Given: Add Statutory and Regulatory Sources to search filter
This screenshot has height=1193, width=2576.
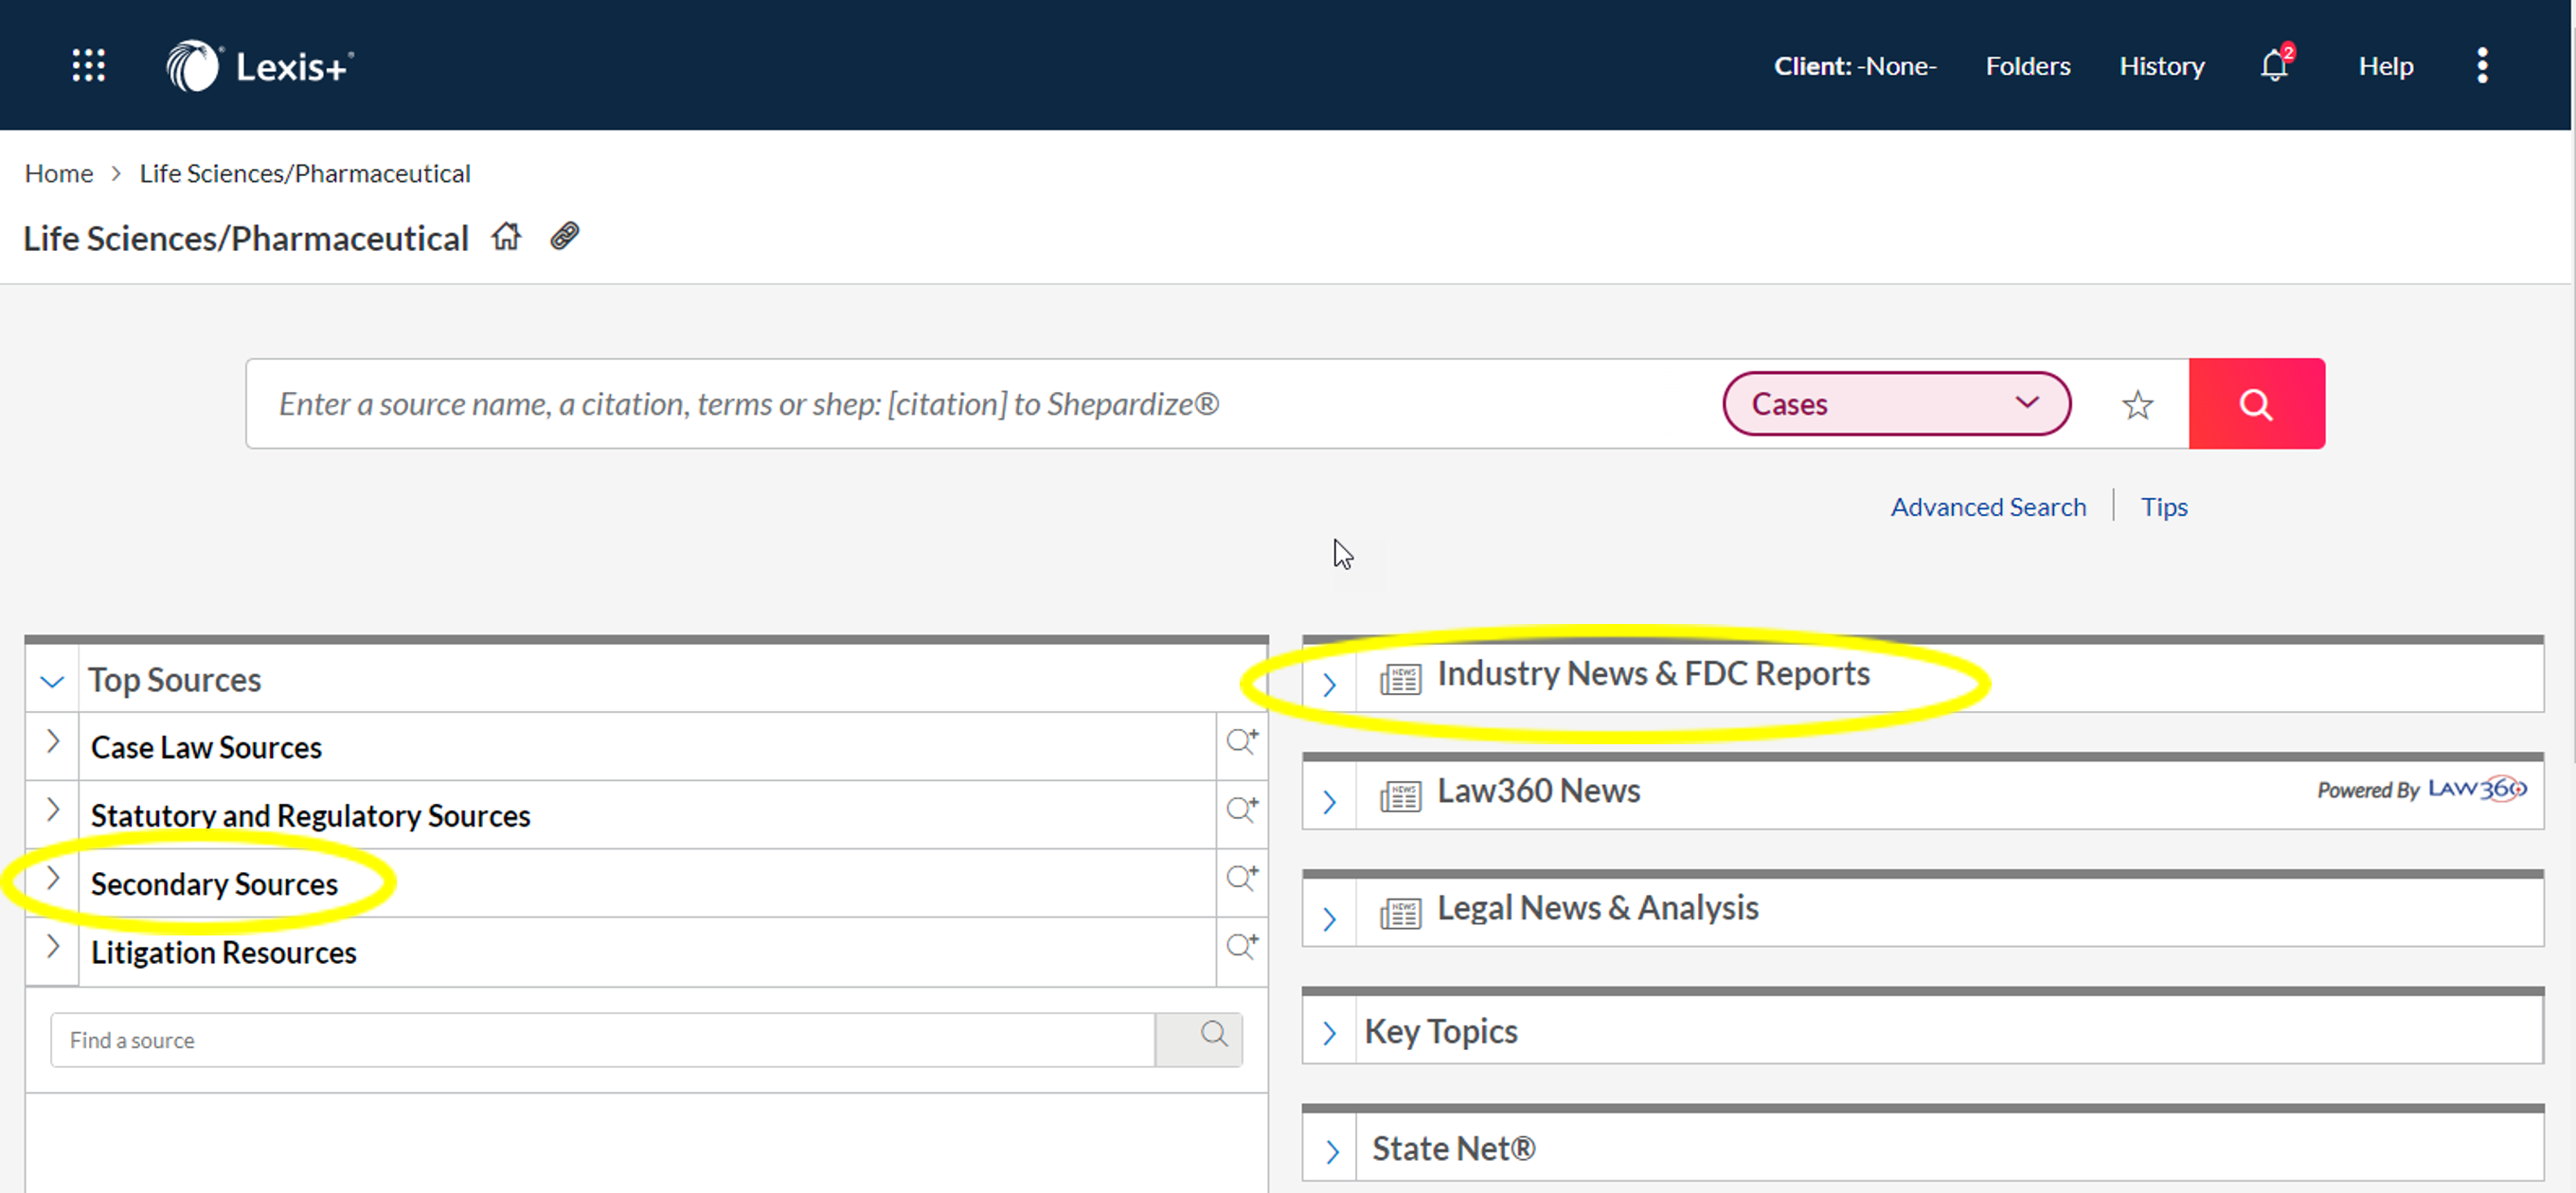Looking at the screenshot, I should point(1242,809).
